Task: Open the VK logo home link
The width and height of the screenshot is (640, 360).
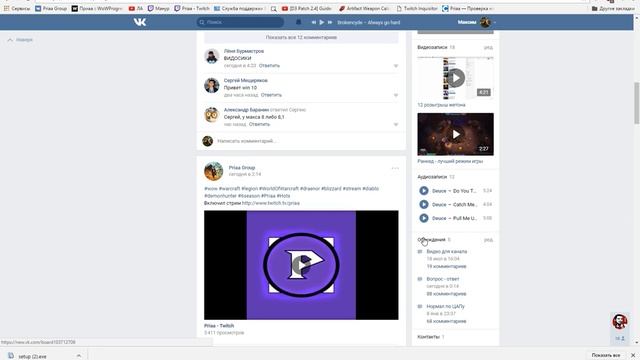Action: (140, 22)
